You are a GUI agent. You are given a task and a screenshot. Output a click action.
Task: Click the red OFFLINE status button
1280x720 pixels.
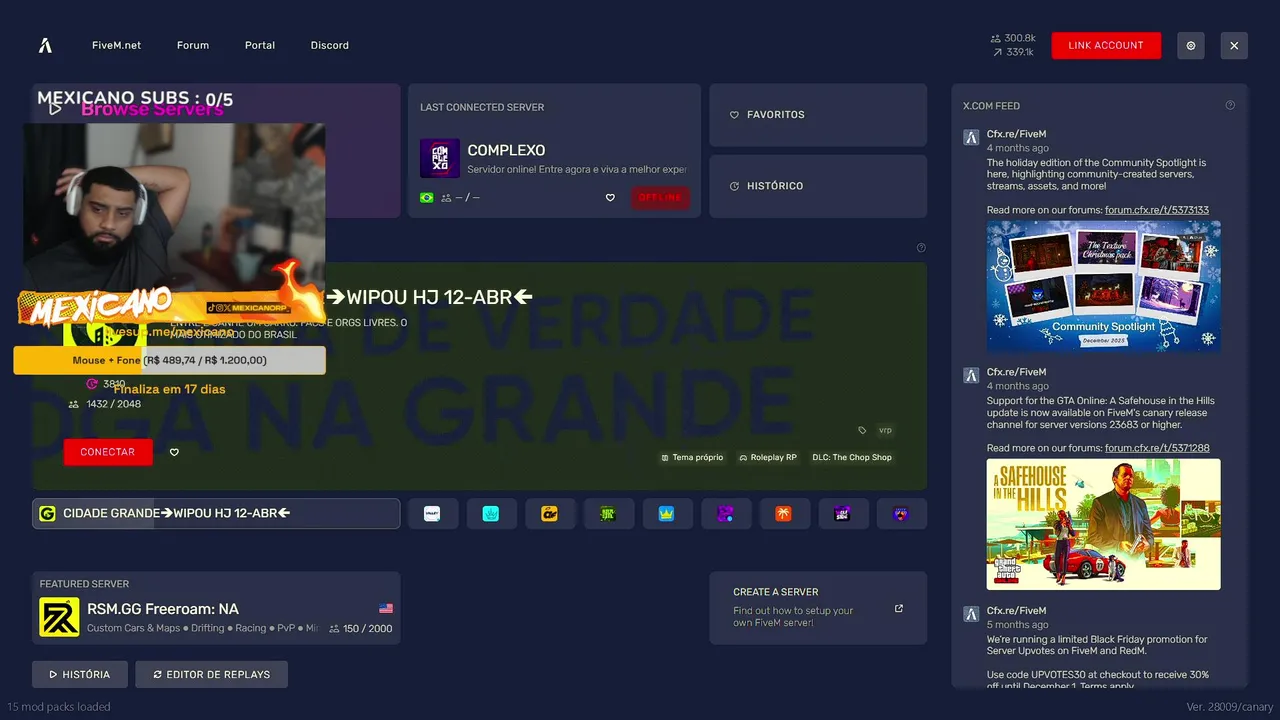[x=660, y=198]
